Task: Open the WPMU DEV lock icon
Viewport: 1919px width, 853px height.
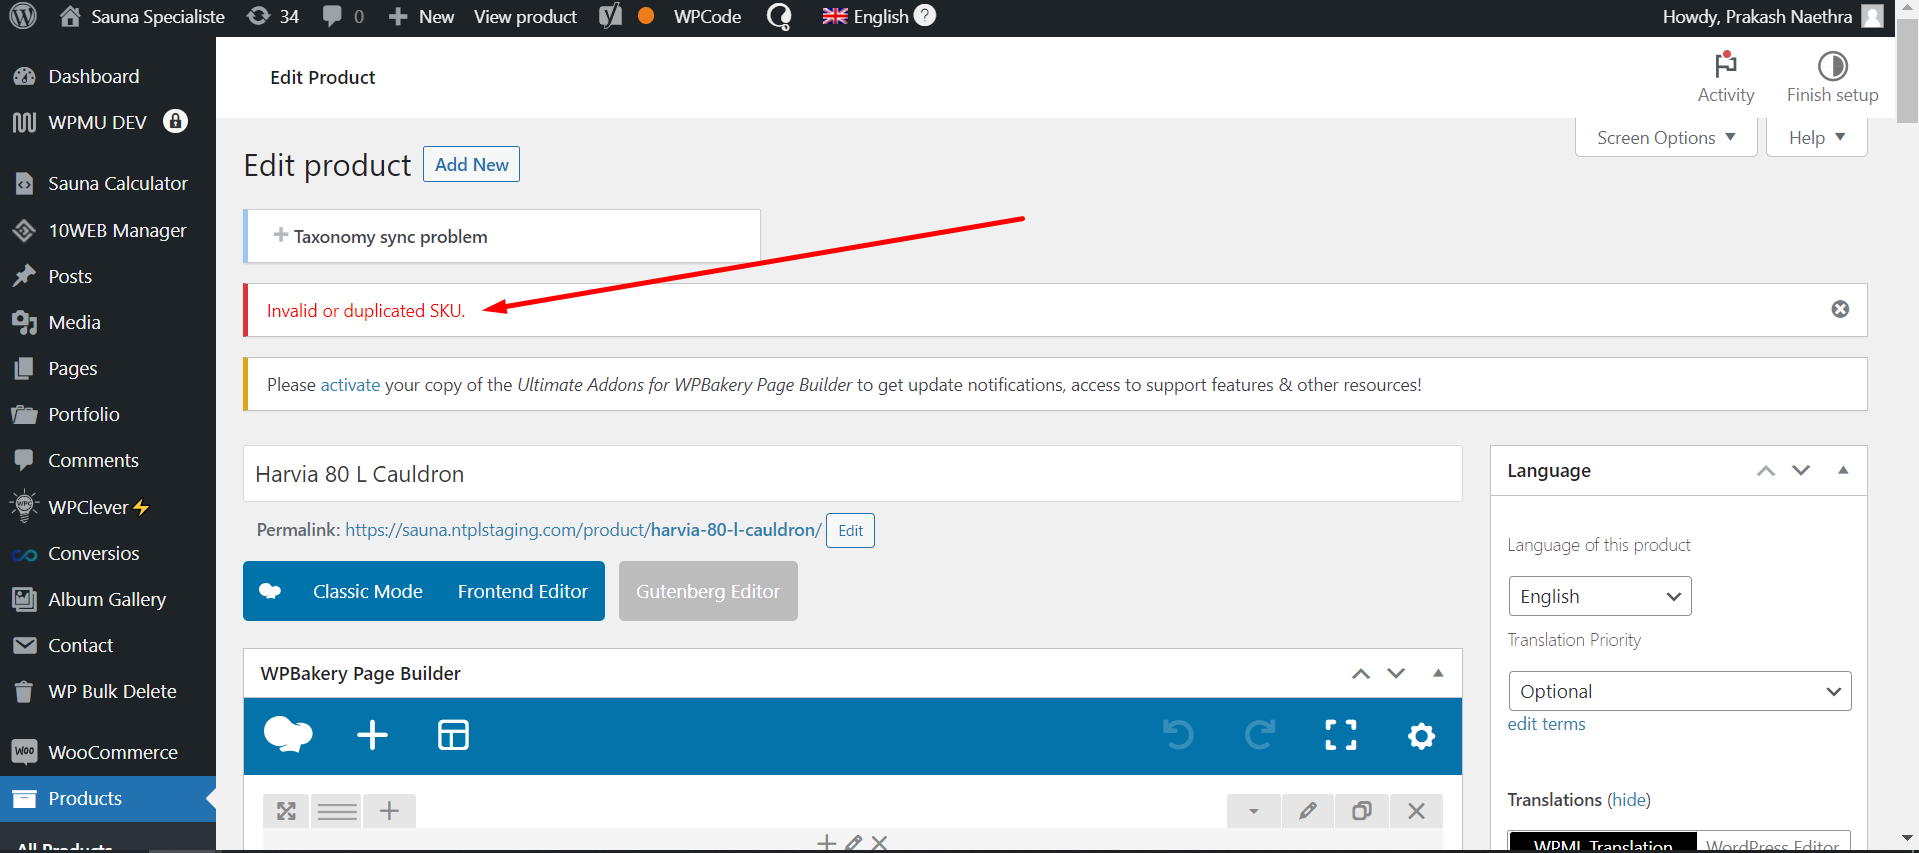Action: pyautogui.click(x=175, y=121)
